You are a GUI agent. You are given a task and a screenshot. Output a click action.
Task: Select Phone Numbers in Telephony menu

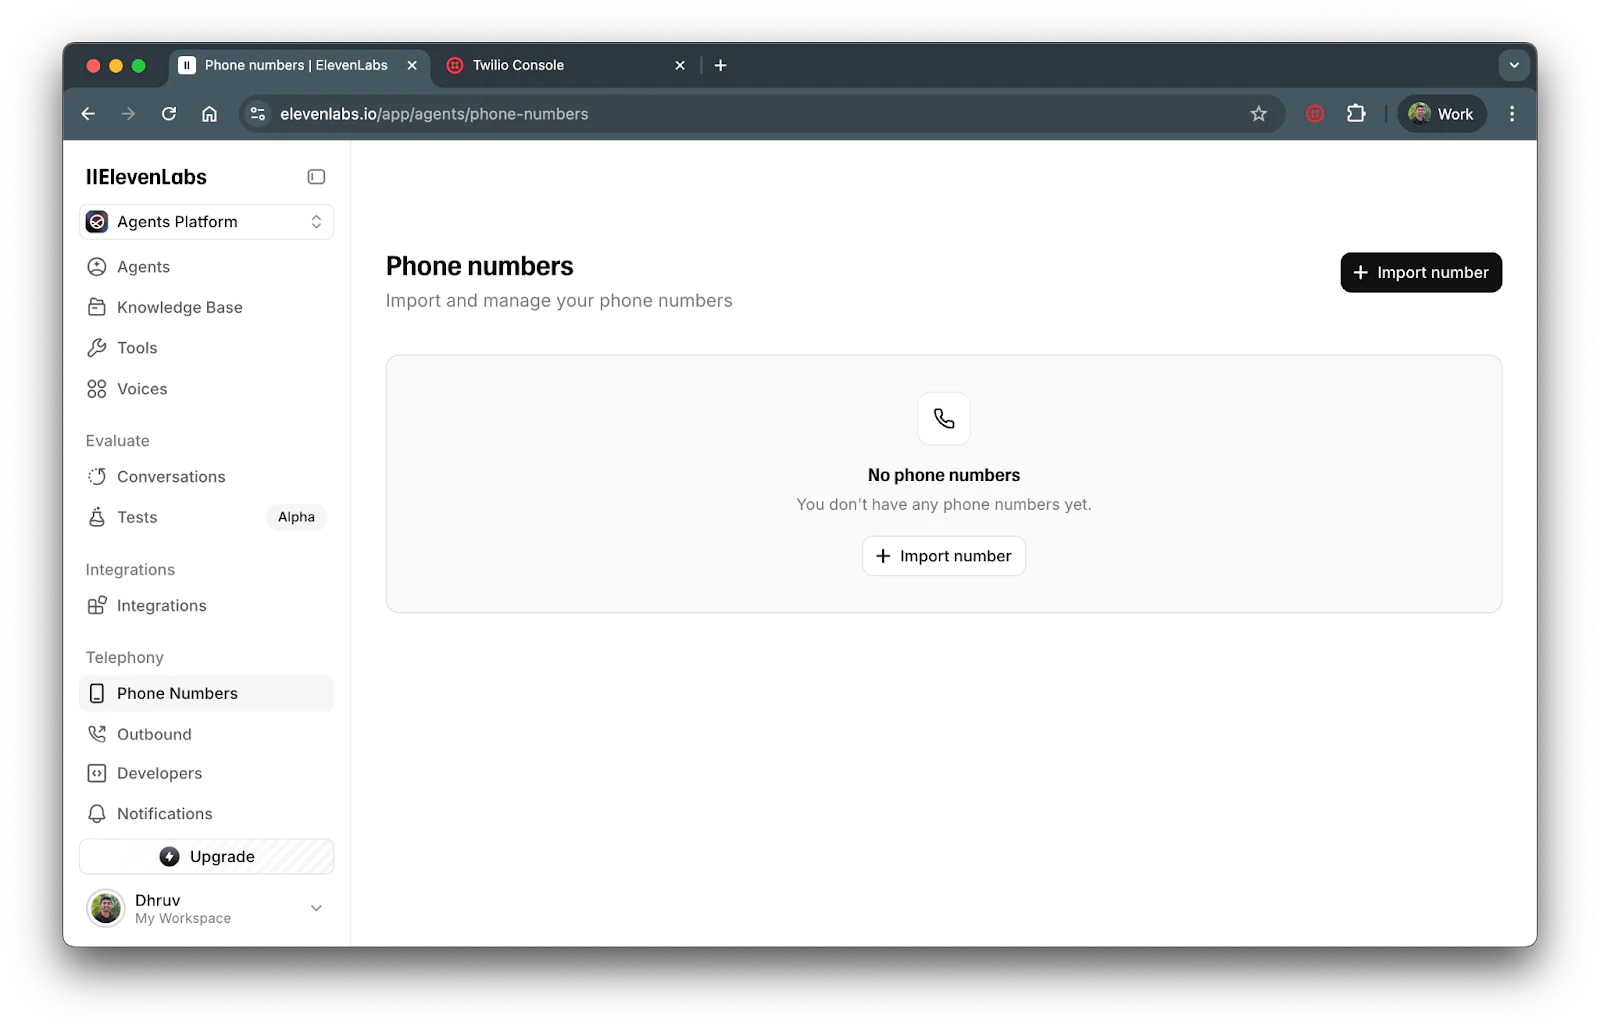tap(177, 694)
